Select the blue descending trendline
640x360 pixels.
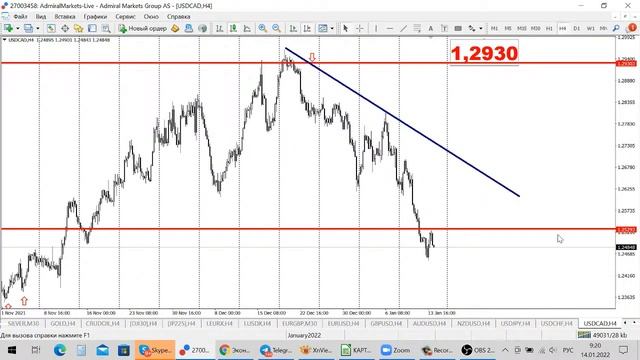[x=402, y=122]
